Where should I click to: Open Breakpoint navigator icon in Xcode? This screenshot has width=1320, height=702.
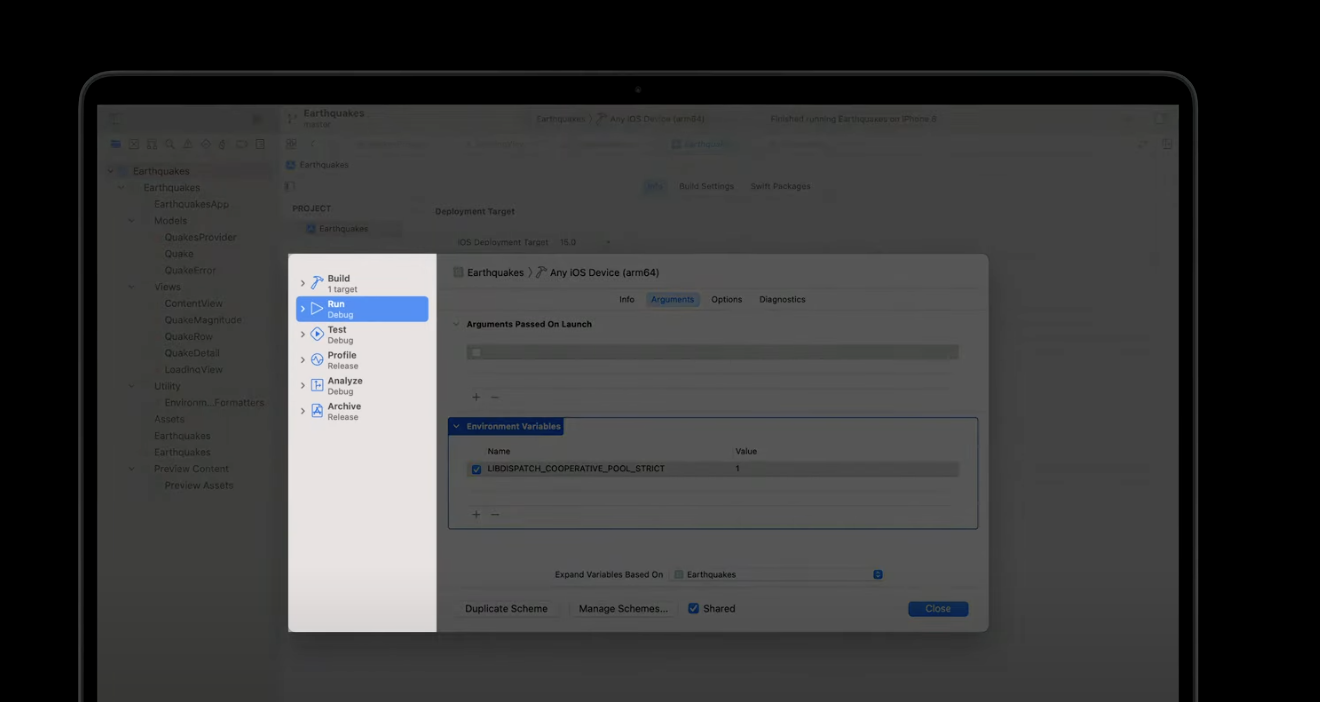(242, 145)
